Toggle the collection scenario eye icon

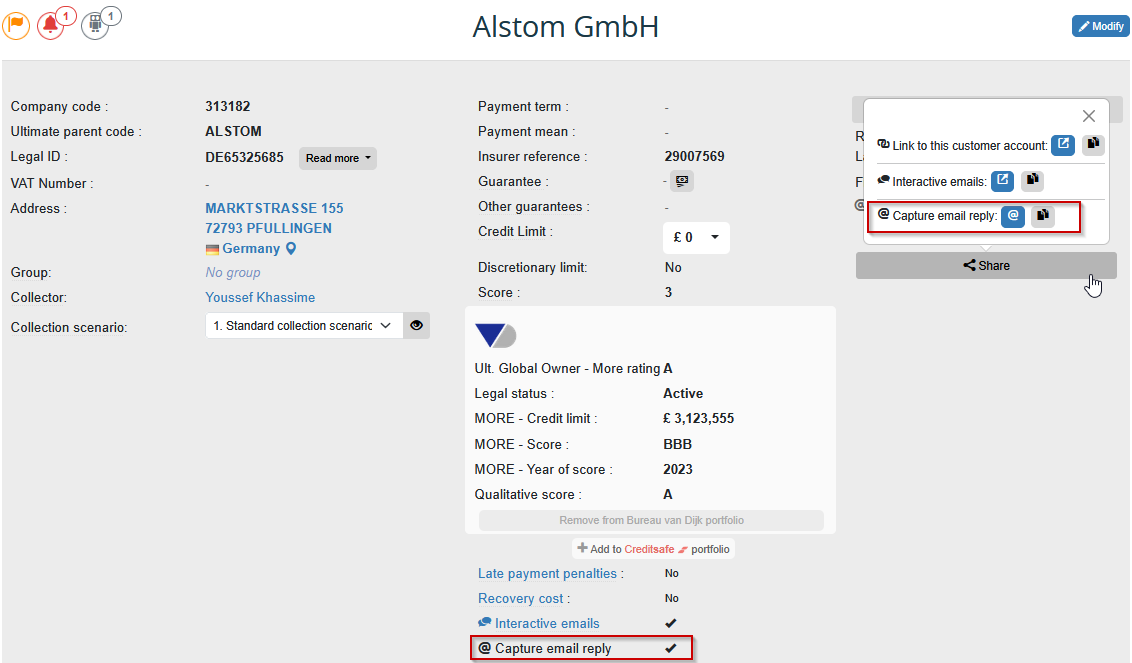tap(417, 325)
